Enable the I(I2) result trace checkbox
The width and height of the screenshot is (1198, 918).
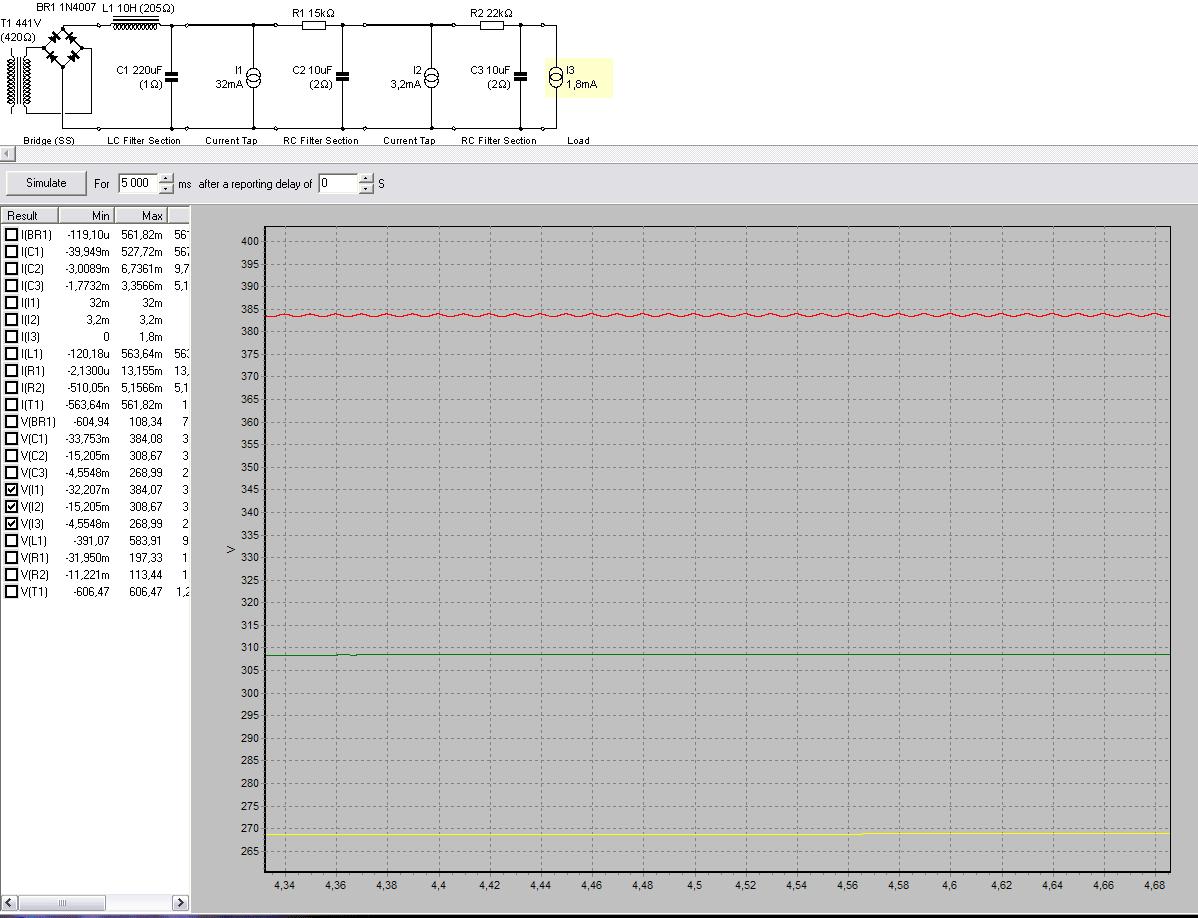[11, 319]
